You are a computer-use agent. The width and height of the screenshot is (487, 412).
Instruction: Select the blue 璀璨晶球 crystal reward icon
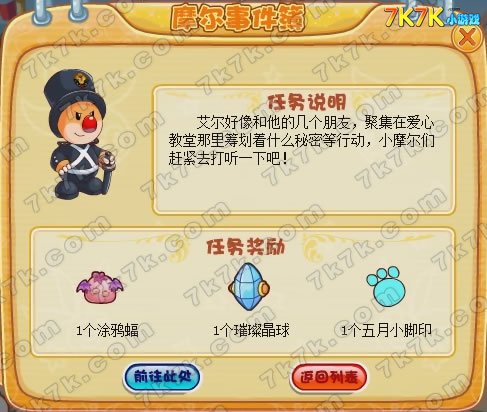pos(249,287)
